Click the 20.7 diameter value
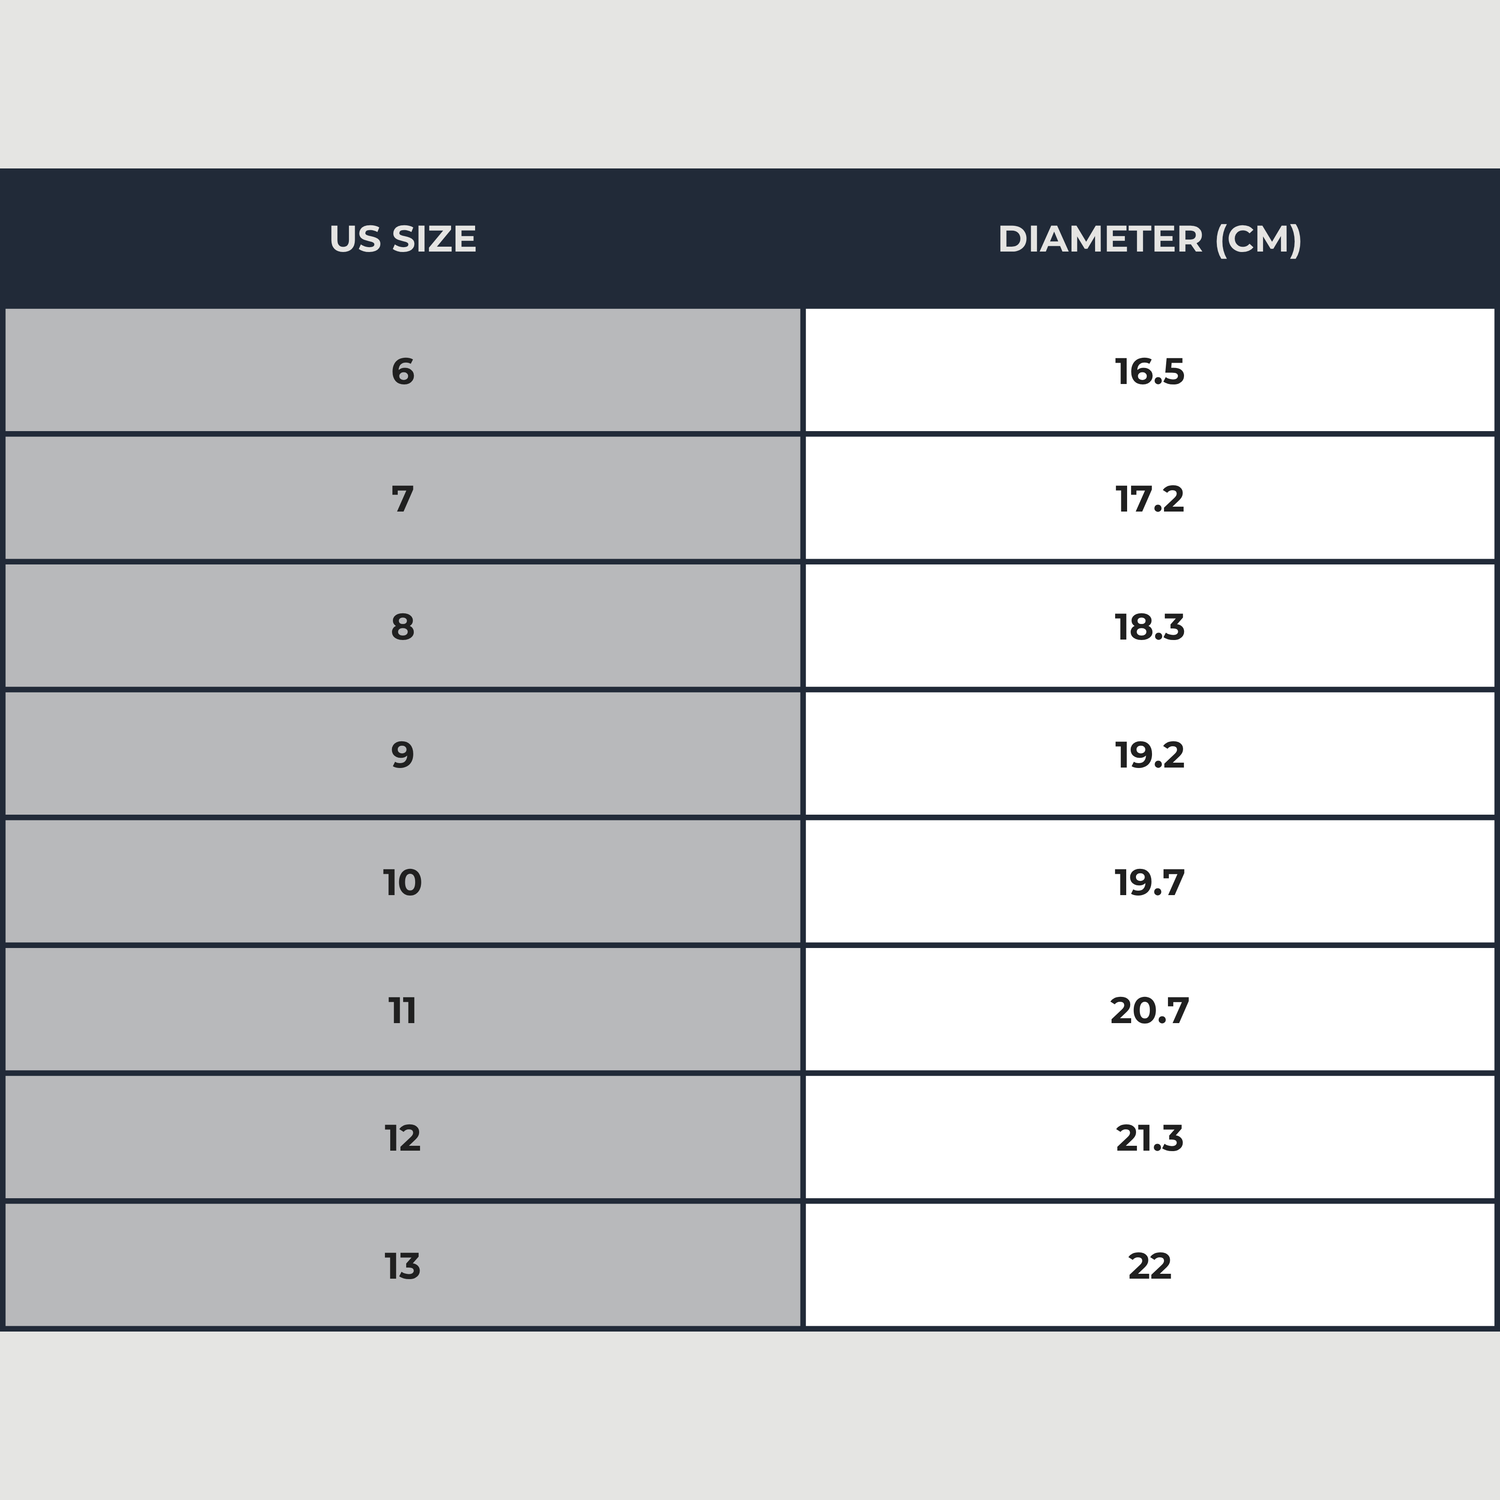The height and width of the screenshot is (1500, 1500). pos(1149,1010)
